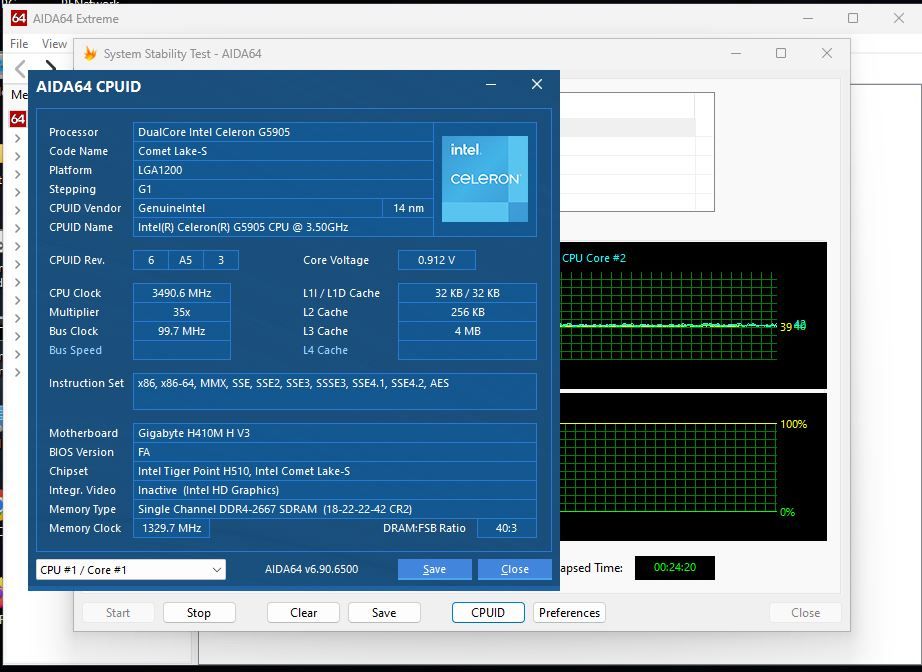Open the File menu in AIDA64 Extreme

point(19,44)
